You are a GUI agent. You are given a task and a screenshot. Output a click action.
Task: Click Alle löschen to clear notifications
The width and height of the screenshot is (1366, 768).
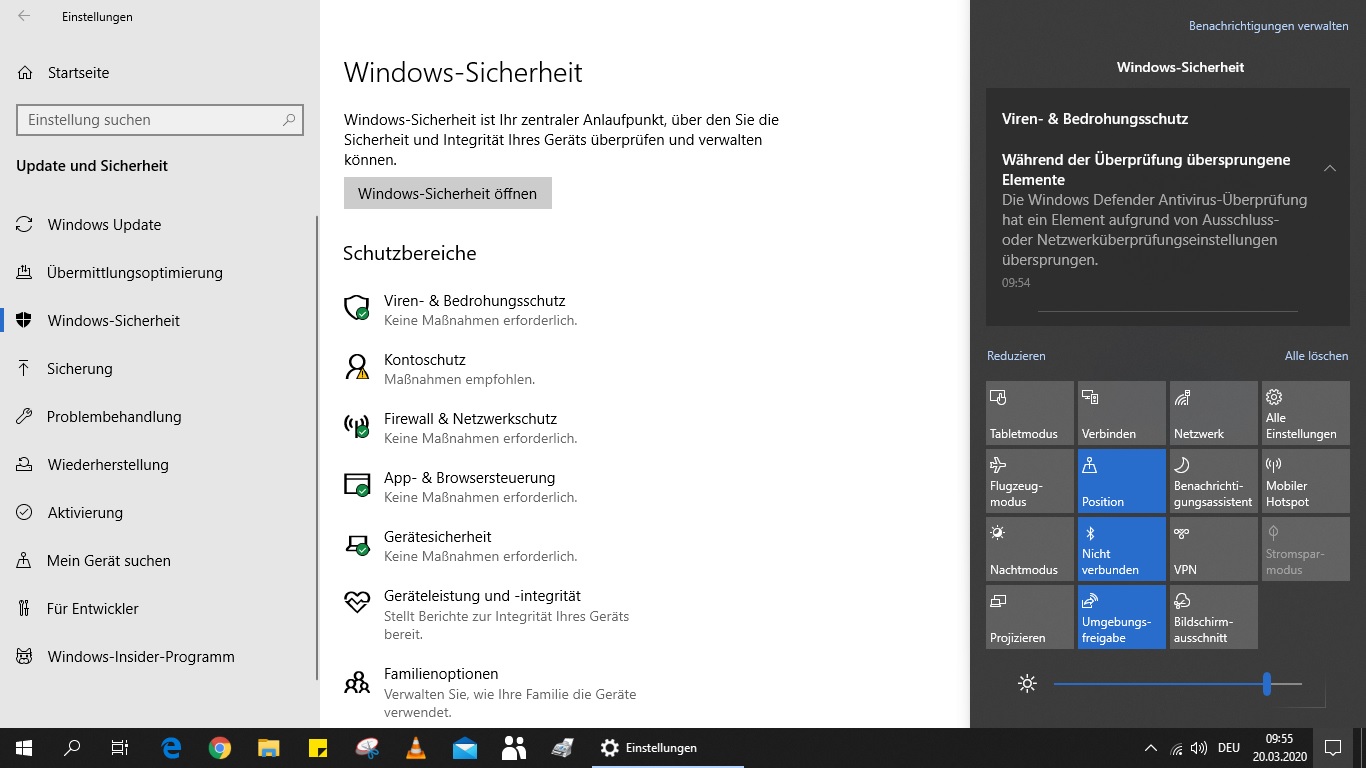tap(1316, 355)
